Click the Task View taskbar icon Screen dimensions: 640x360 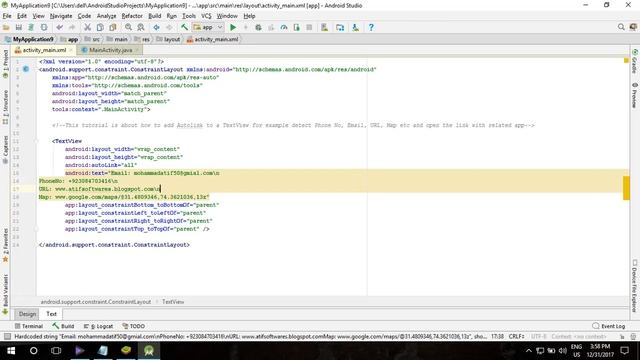pos(56,351)
